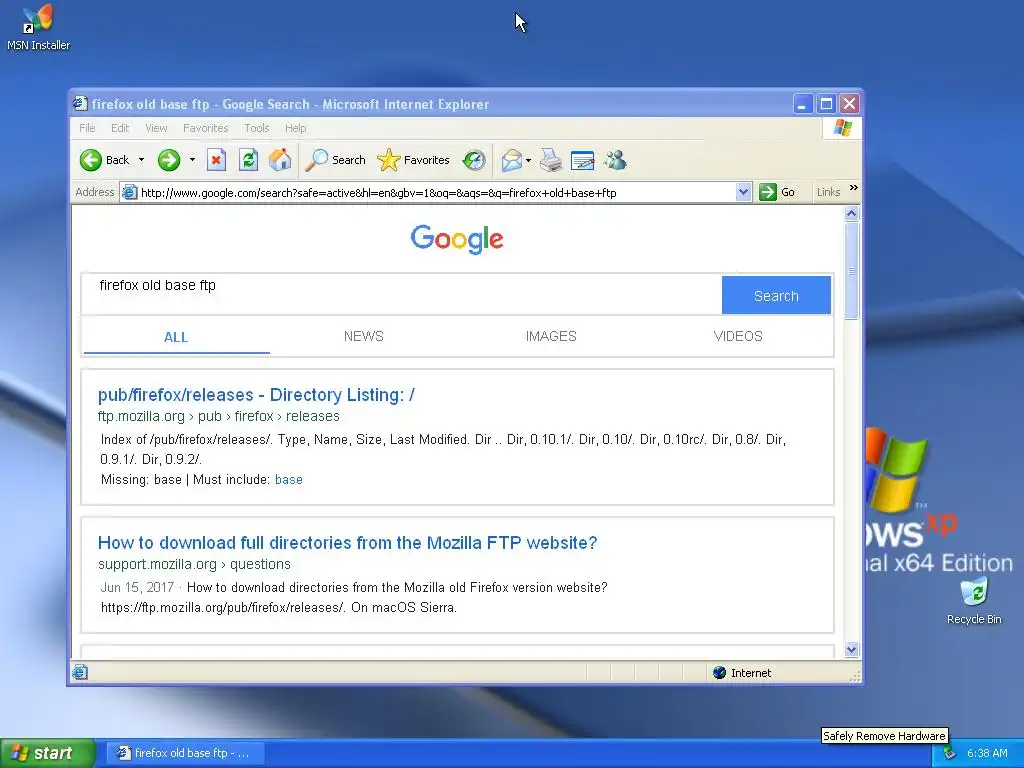Open the Tools menu
The width and height of the screenshot is (1024, 768).
(257, 128)
